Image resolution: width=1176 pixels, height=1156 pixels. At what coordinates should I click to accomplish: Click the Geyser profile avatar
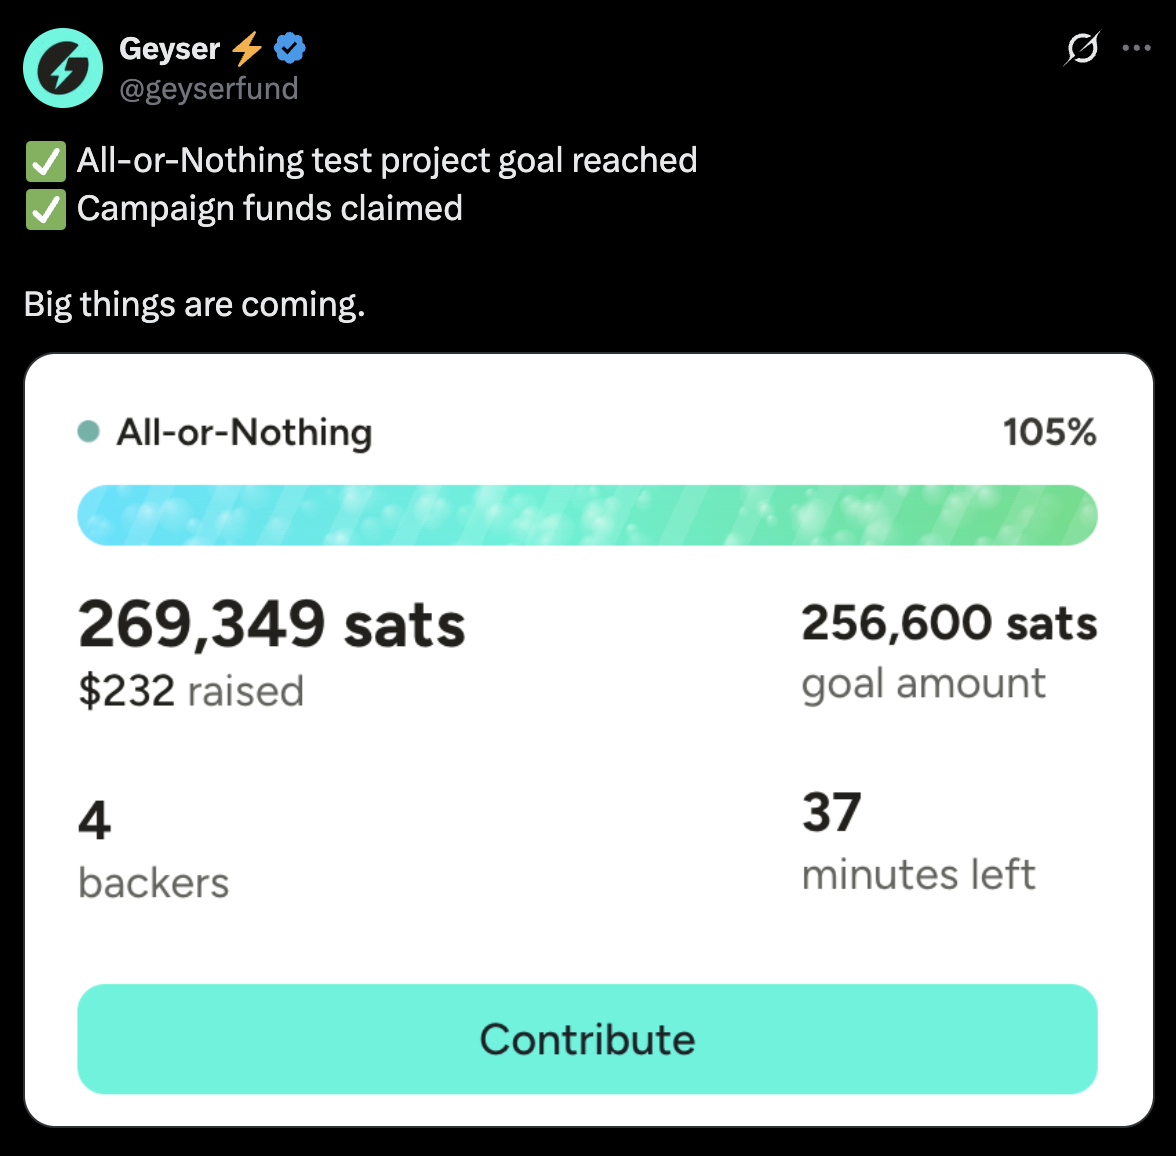[63, 68]
